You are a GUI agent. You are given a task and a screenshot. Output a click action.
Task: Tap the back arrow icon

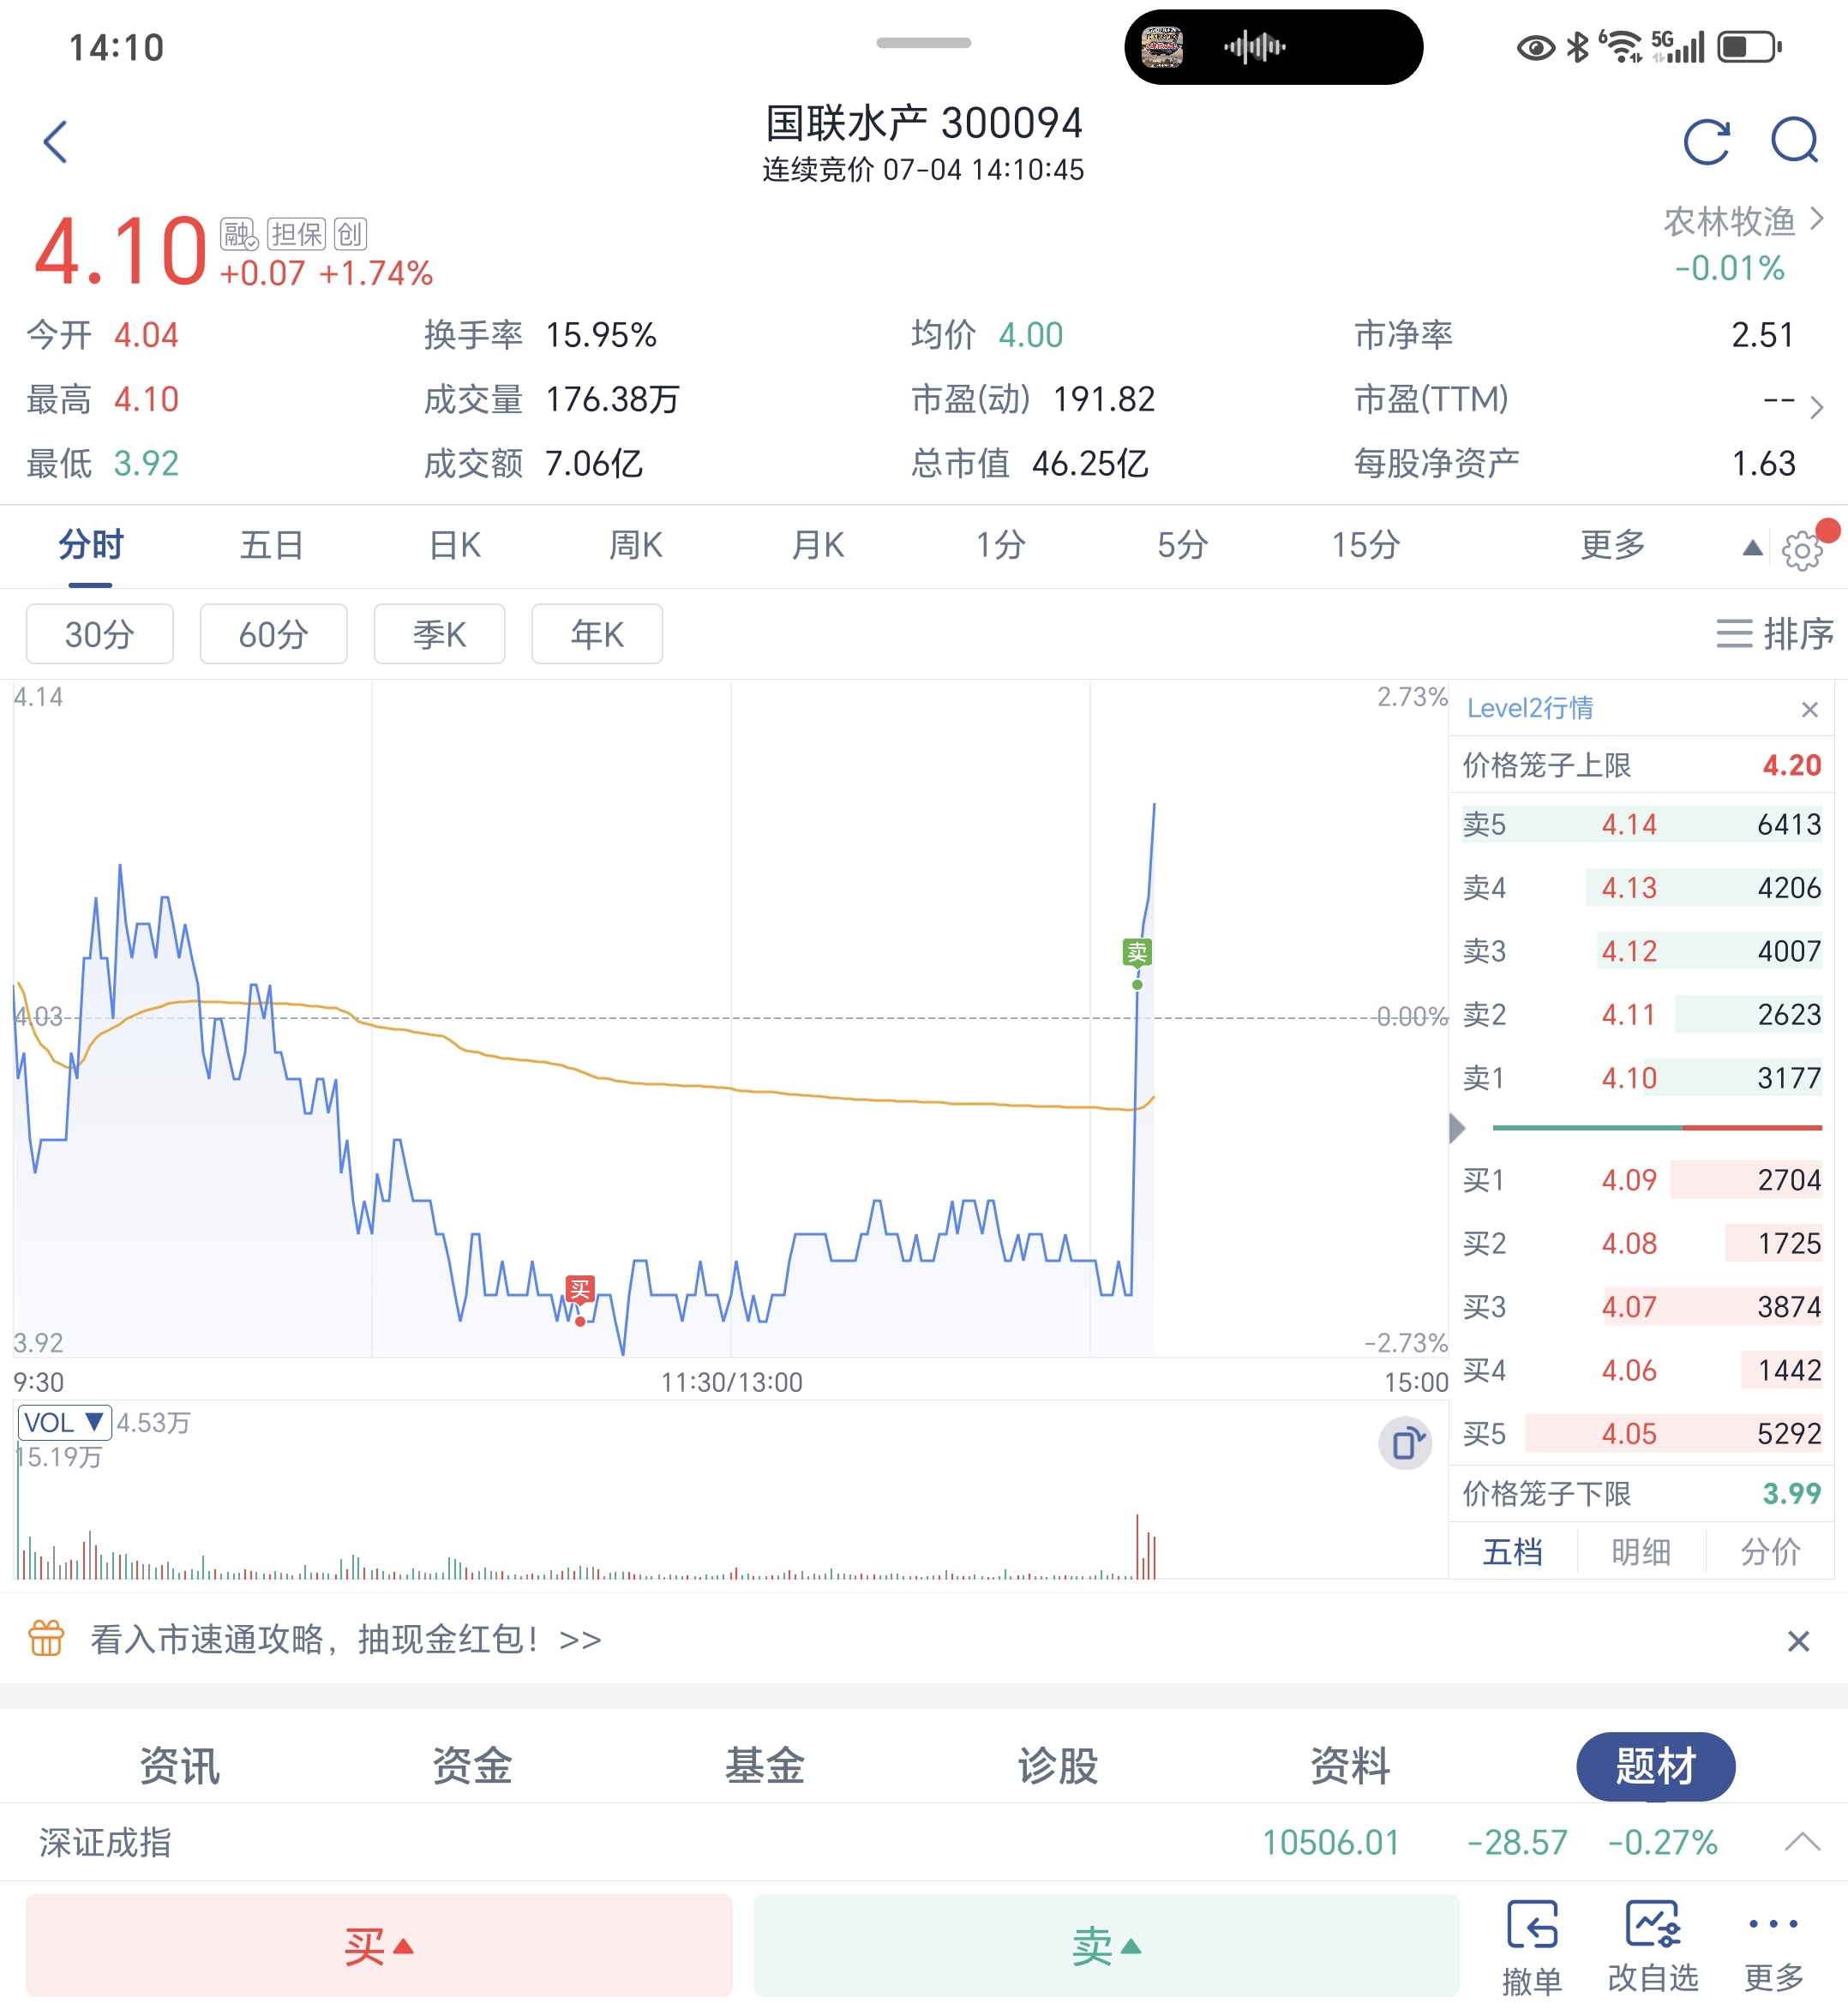pyautogui.click(x=56, y=141)
